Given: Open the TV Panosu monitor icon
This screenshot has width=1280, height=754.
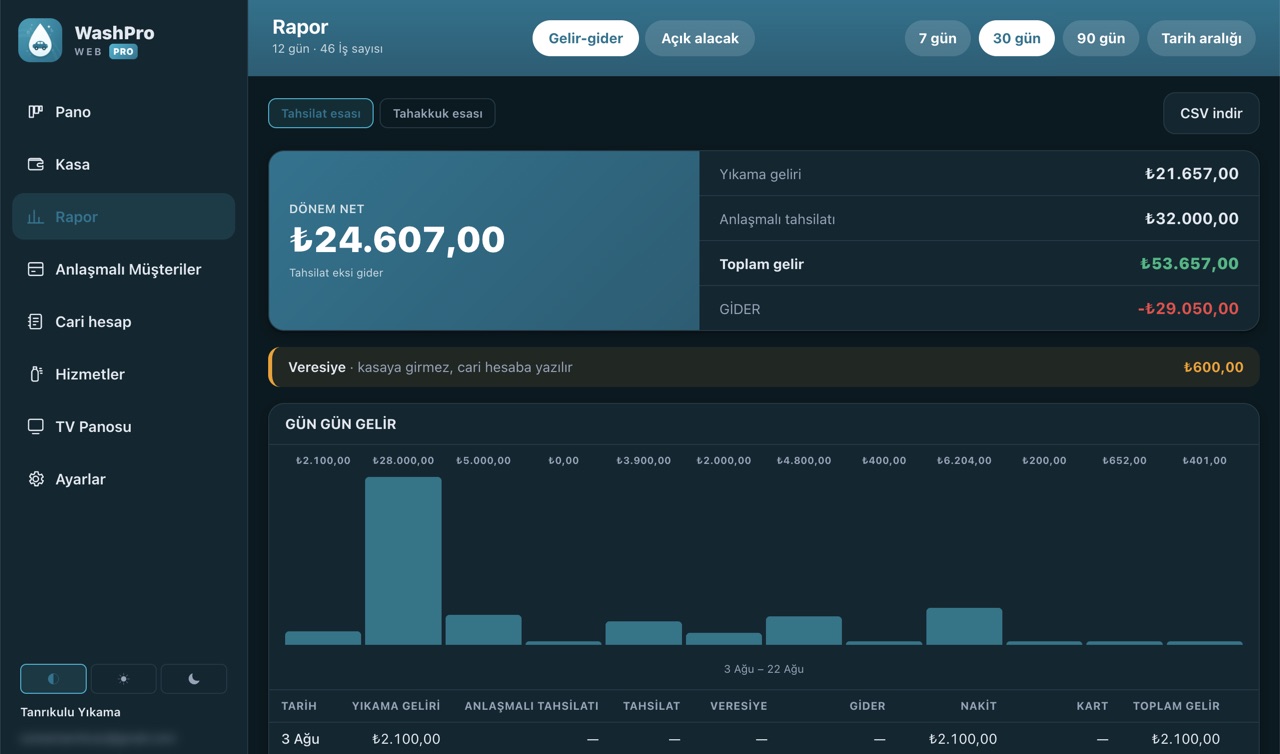Looking at the screenshot, I should [35, 426].
